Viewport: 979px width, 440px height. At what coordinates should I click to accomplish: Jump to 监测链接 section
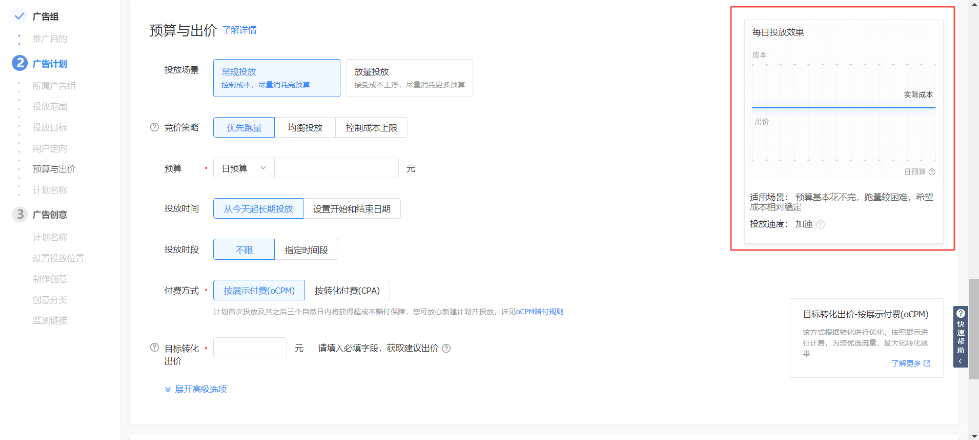pyautogui.click(x=50, y=321)
